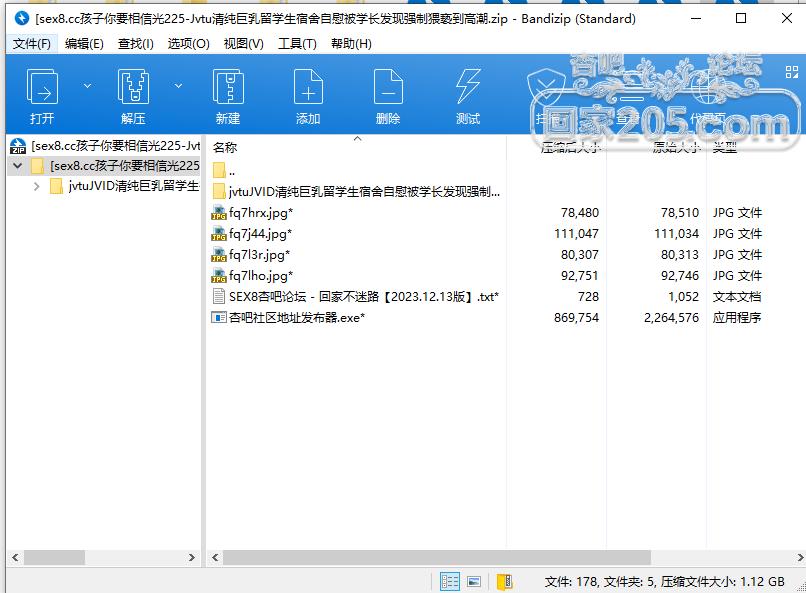Sort by 压缩后大小 column header
Viewport: 806px width, 593px height.
(571, 148)
